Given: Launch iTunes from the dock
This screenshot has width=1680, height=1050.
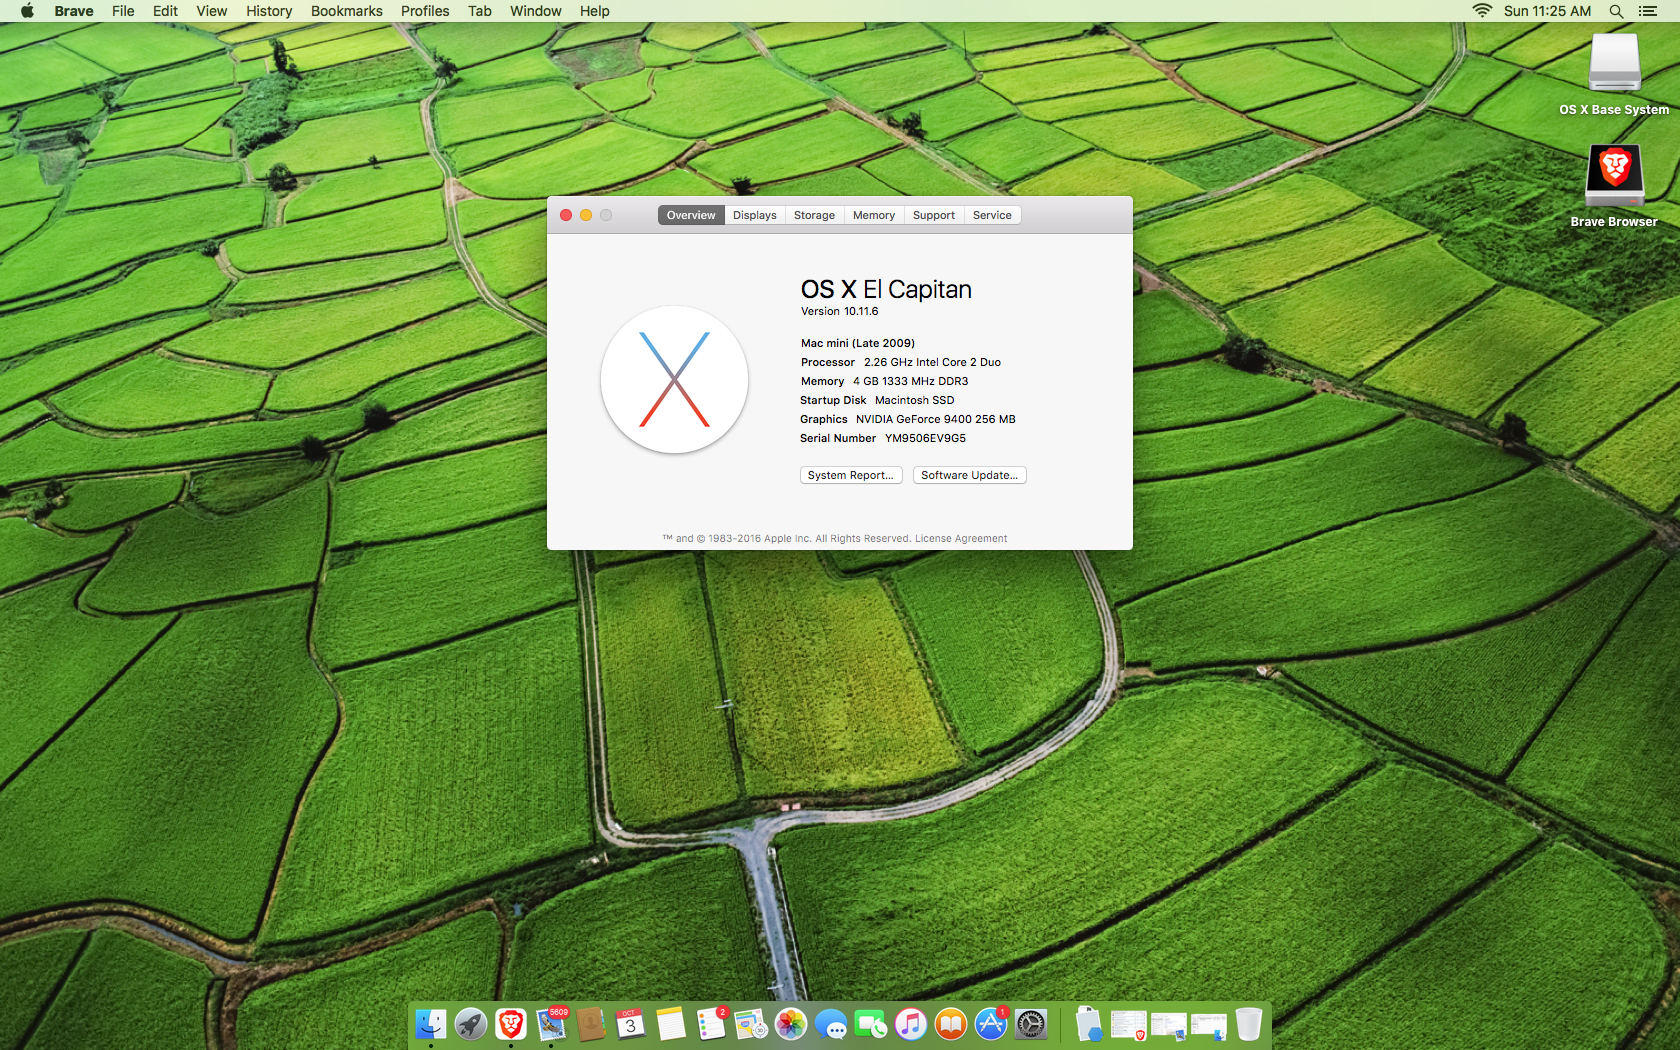Looking at the screenshot, I should [x=911, y=1024].
